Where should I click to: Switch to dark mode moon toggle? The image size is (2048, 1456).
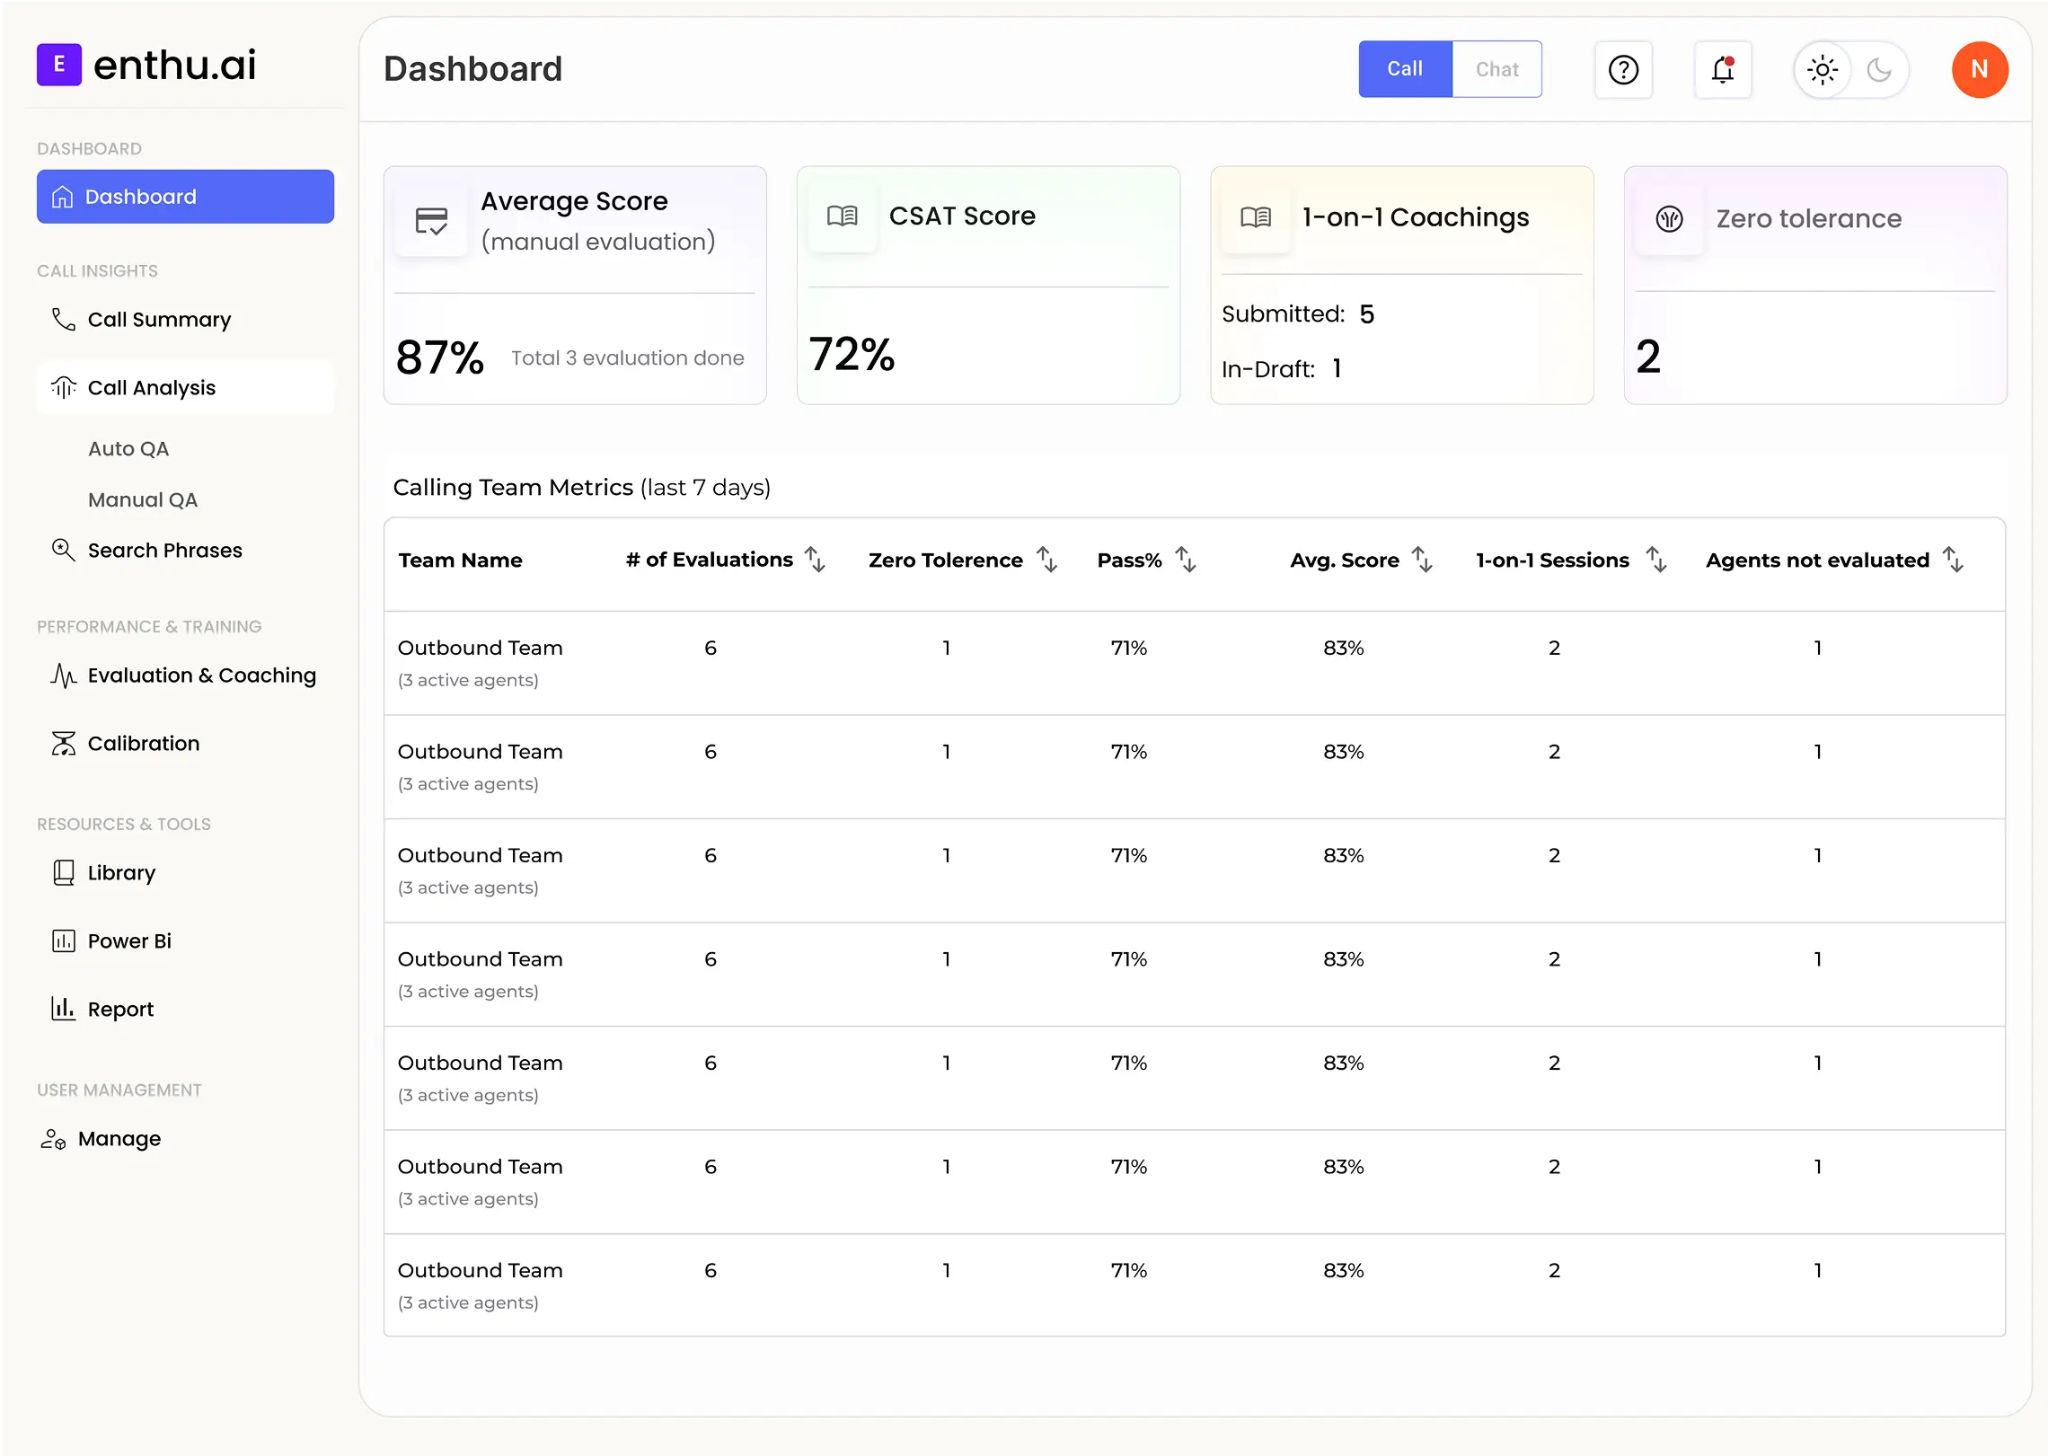coord(1879,70)
